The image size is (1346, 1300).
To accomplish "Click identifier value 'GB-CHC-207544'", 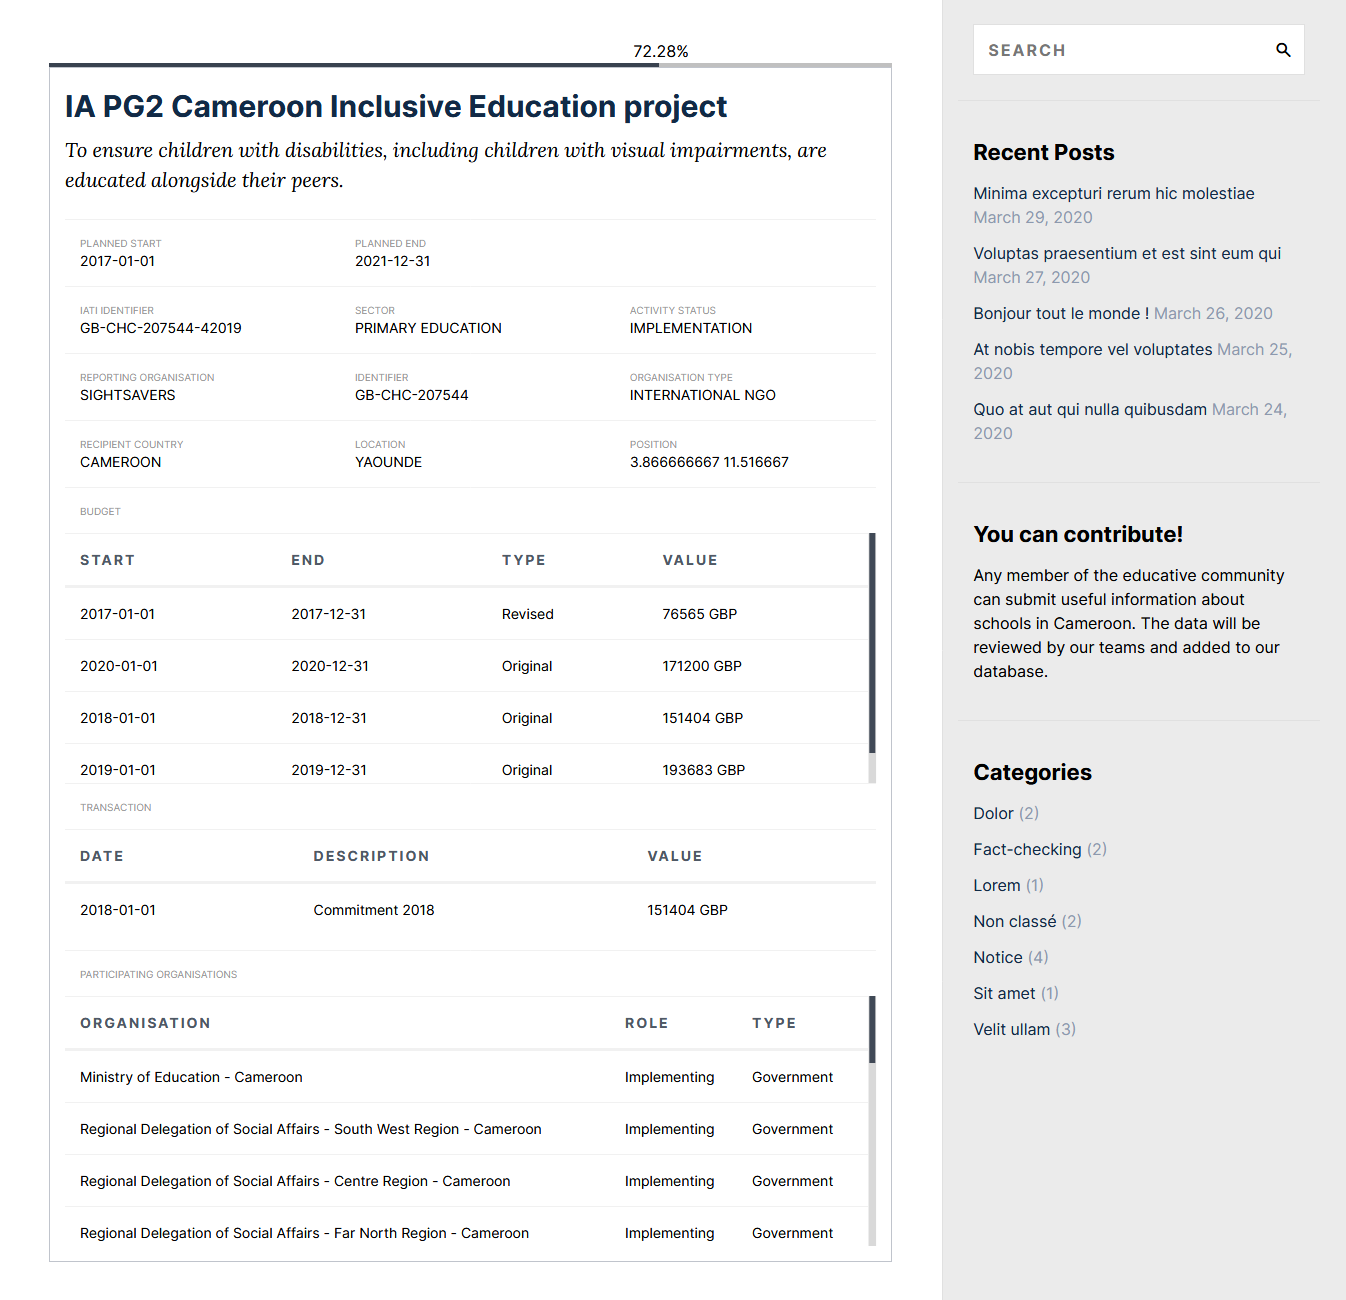I will click(x=412, y=395).
